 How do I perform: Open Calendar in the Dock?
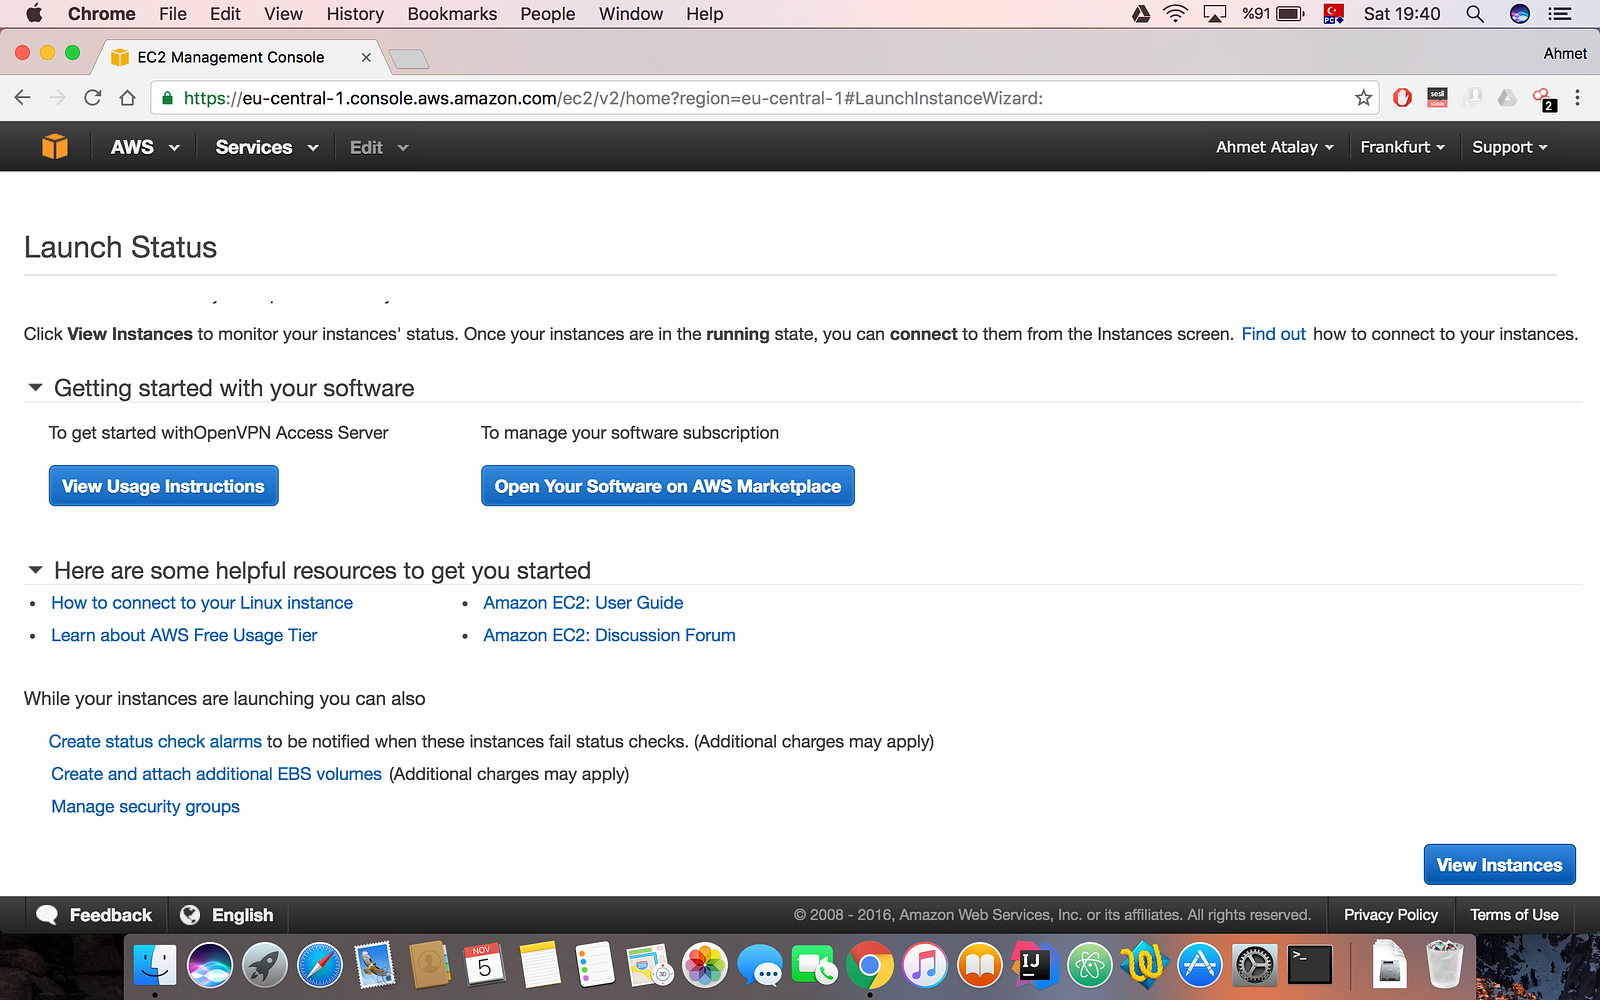point(485,966)
